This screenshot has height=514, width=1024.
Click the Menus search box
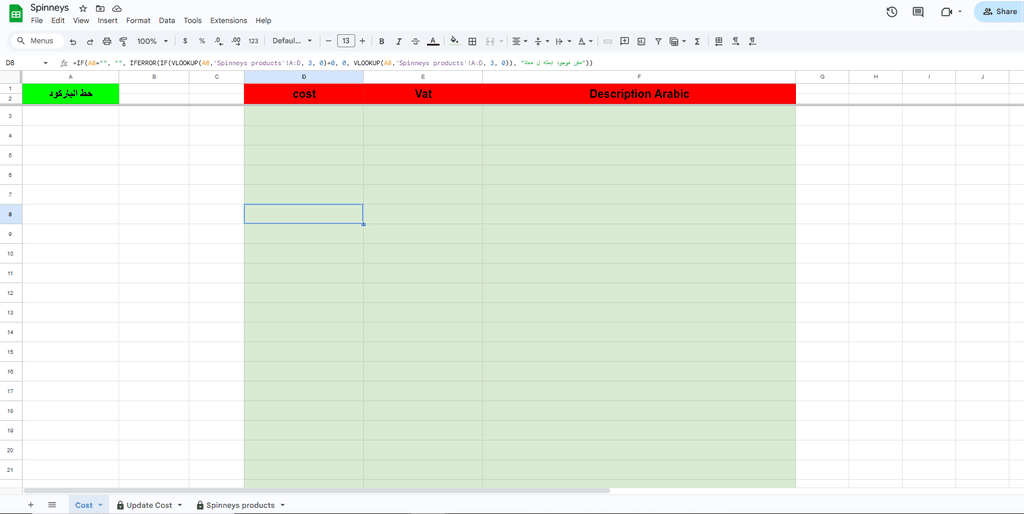[x=37, y=41]
